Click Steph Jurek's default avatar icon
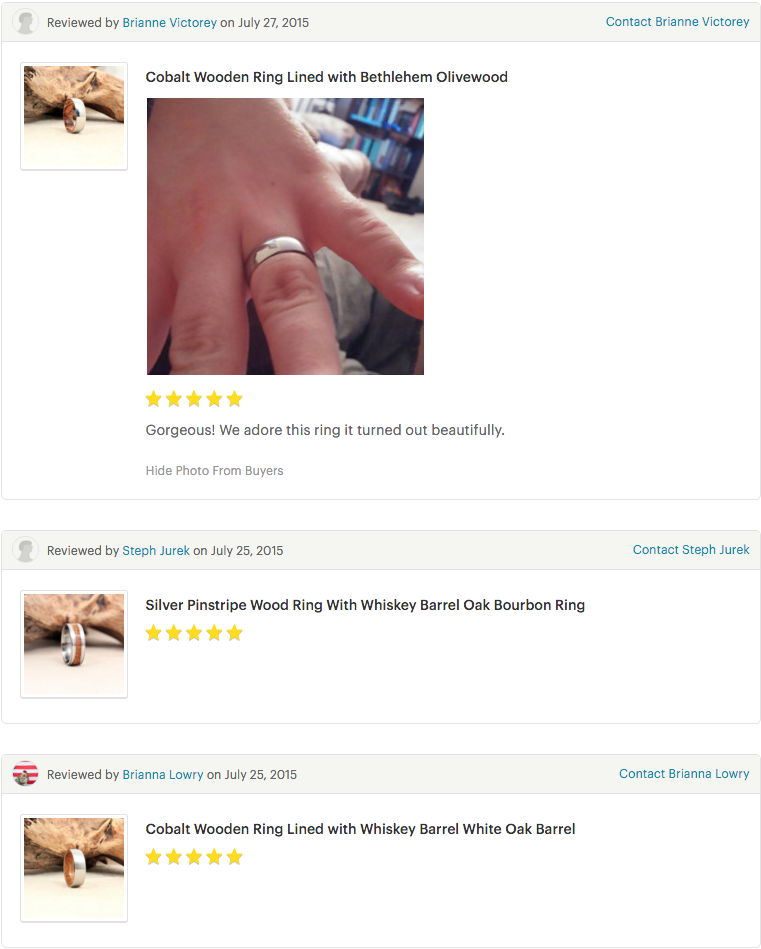761x949 pixels. point(25,550)
